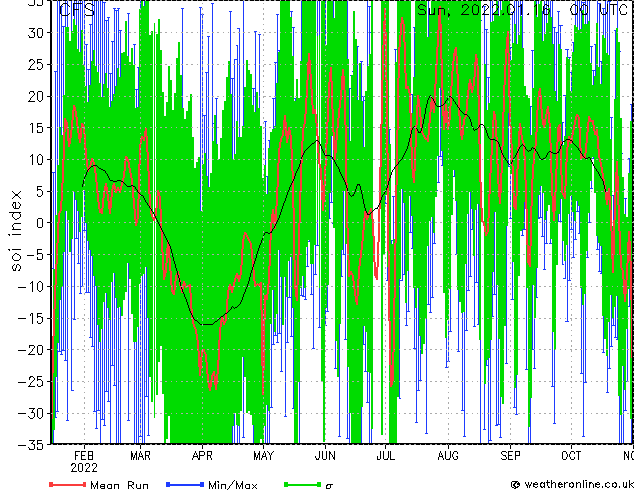Click the 'CFS' model label

pyautogui.click(x=76, y=10)
